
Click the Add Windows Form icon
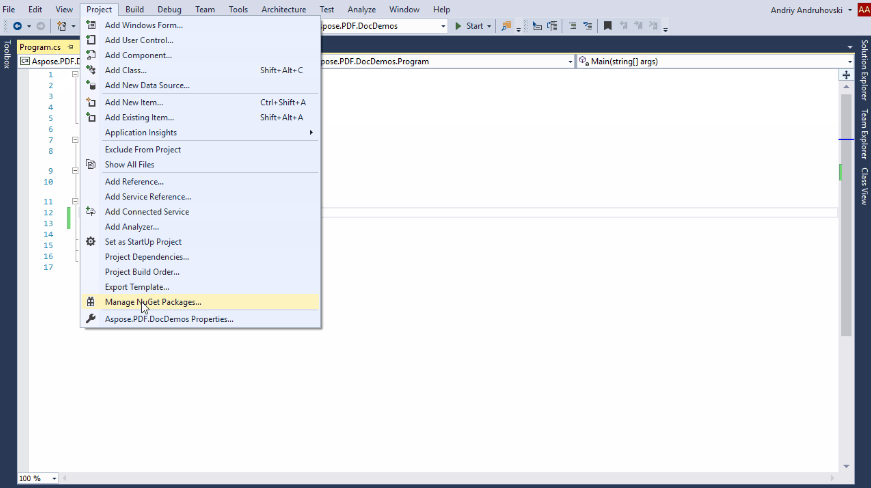[91, 25]
